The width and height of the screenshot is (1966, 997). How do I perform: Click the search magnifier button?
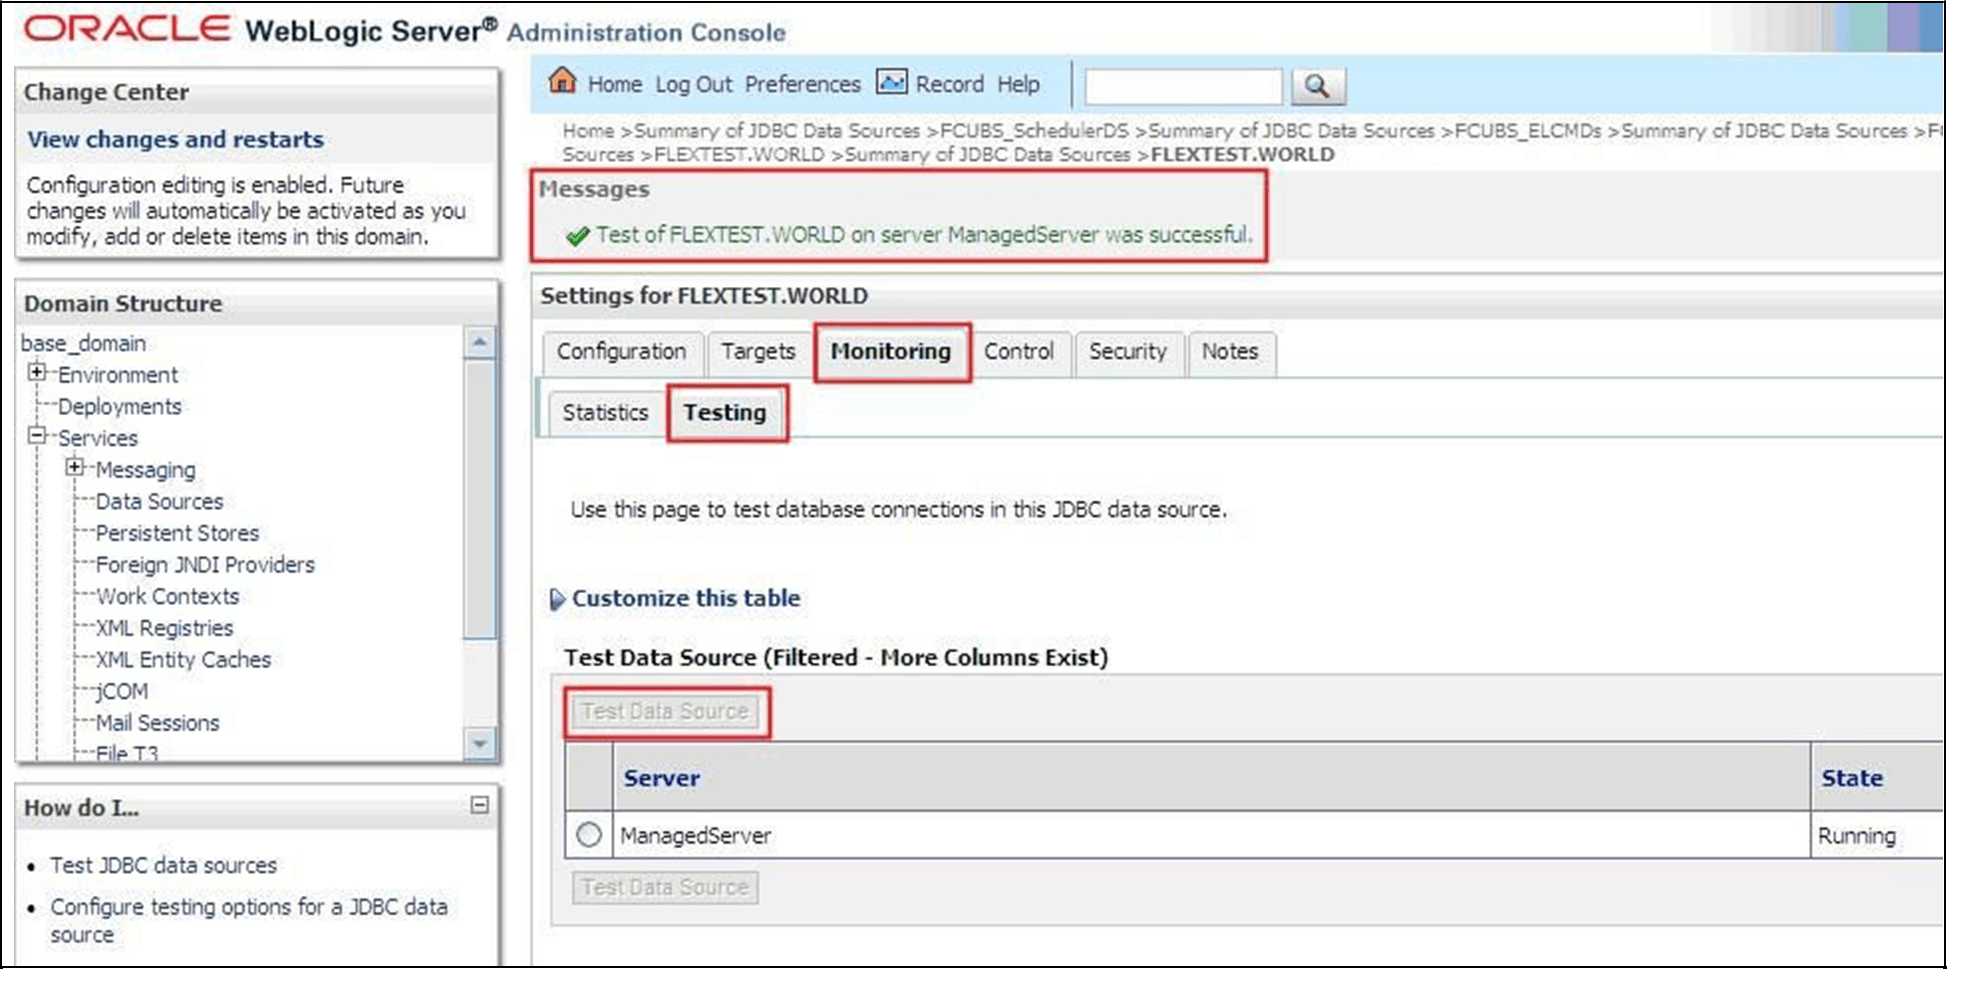[1318, 87]
